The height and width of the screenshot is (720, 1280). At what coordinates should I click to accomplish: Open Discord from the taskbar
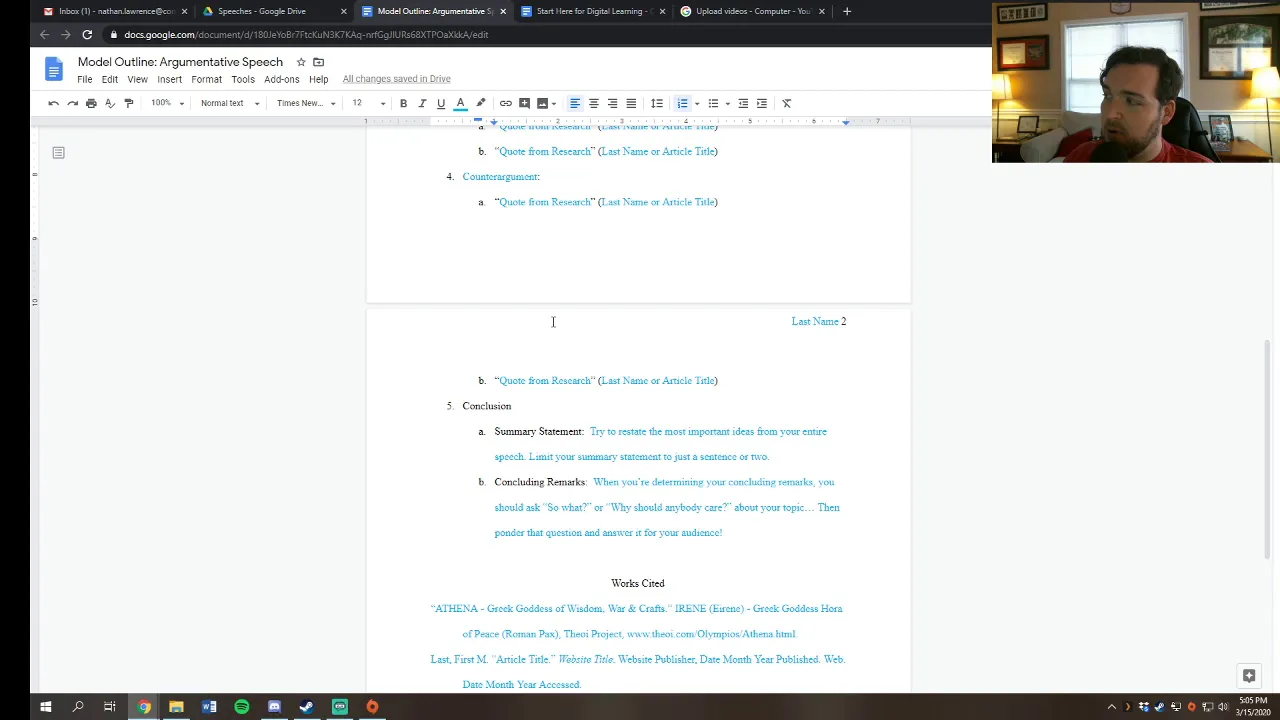tap(274, 707)
